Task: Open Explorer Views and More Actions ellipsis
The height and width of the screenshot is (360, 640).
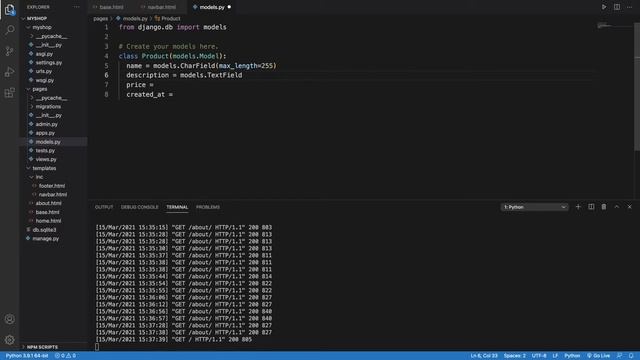Action: [76, 7]
